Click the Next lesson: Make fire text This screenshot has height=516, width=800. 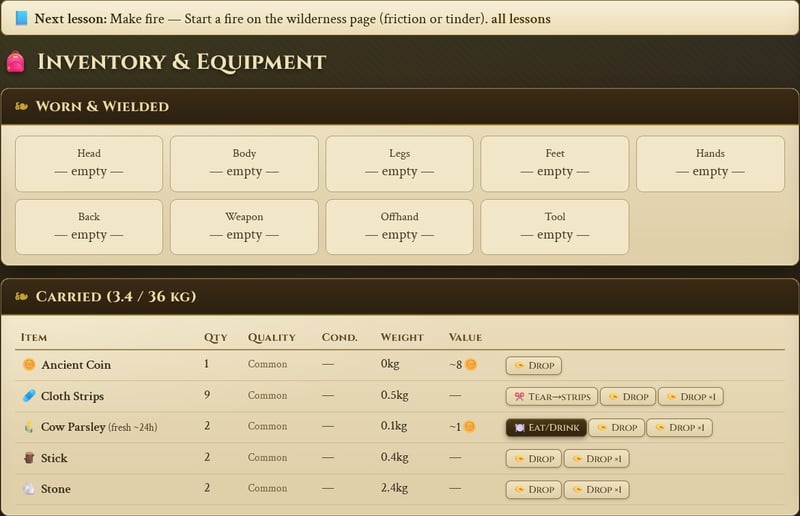click(99, 19)
